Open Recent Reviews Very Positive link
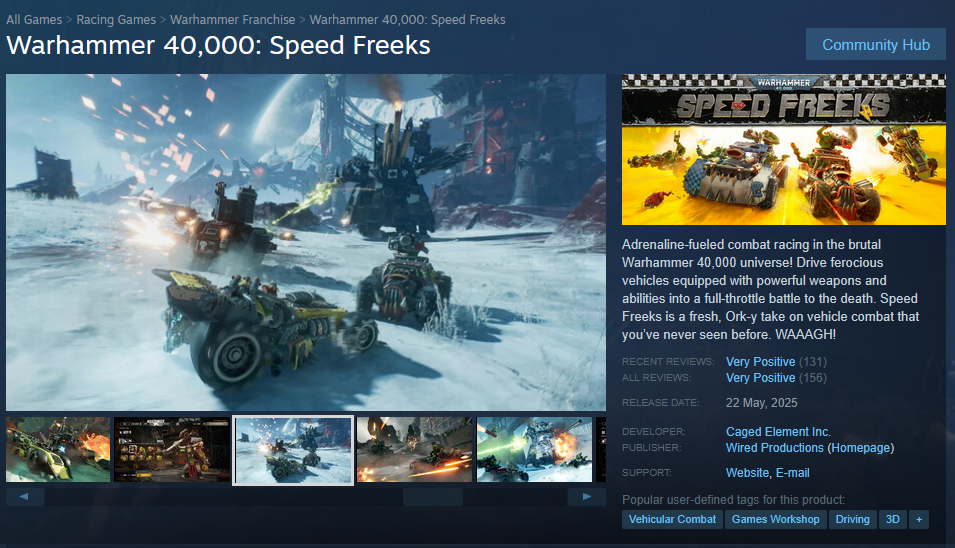Viewport: 955px width, 548px height. point(760,362)
